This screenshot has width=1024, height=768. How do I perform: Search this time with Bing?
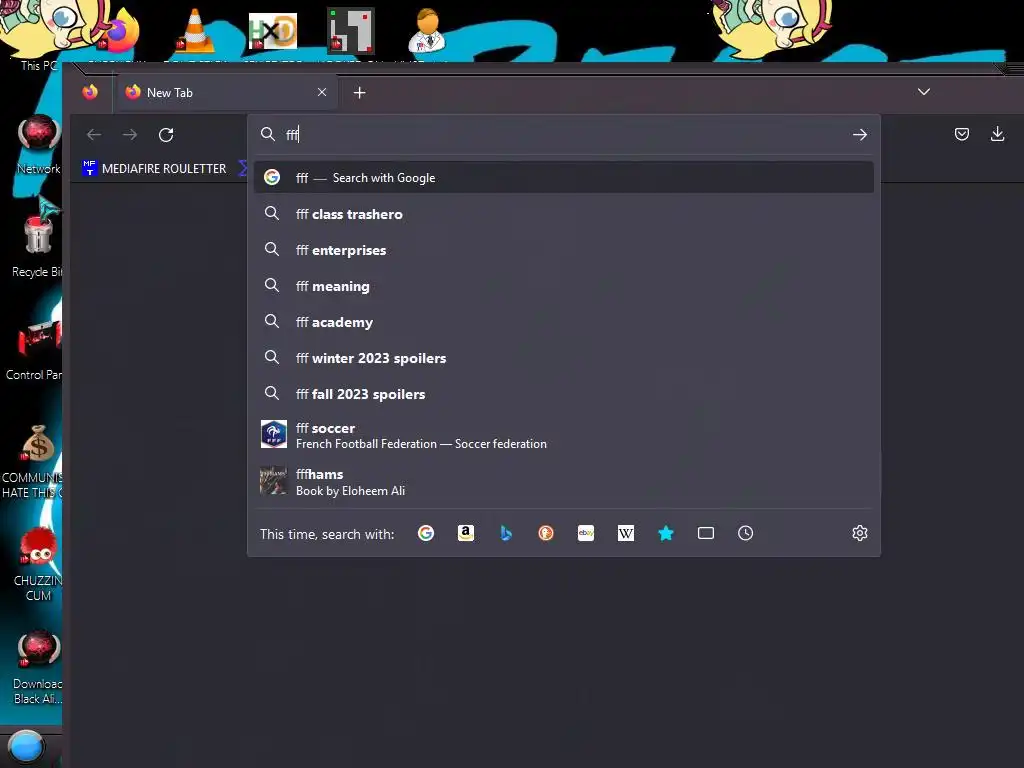coord(505,533)
